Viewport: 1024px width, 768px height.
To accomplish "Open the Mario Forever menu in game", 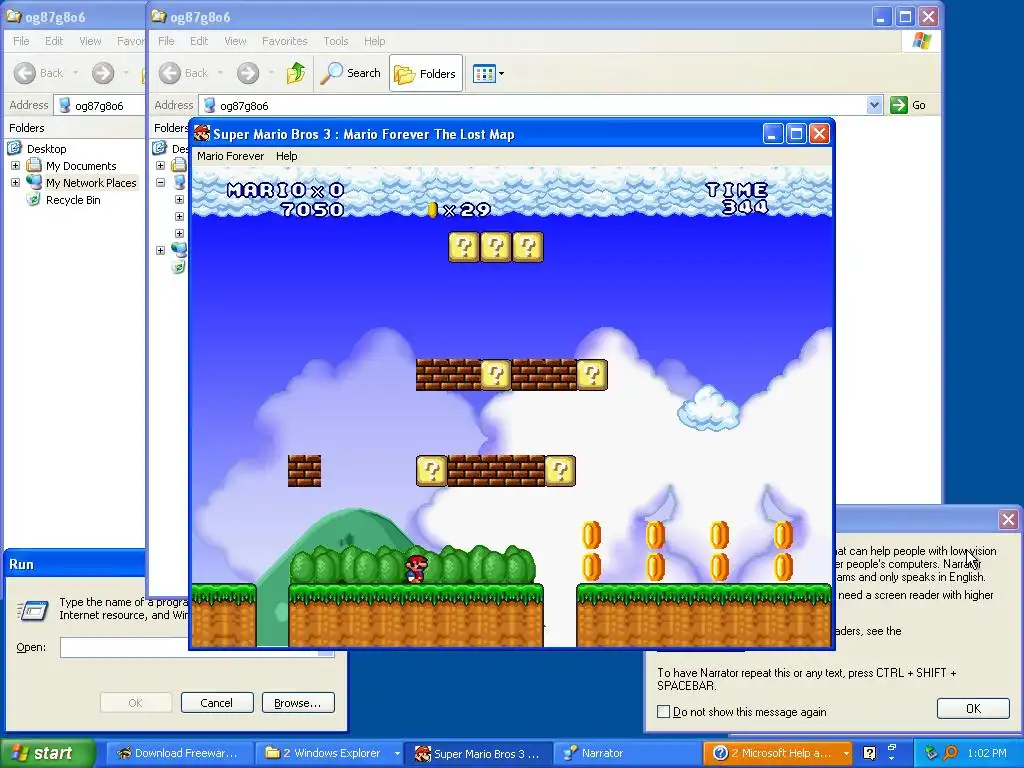I will pyautogui.click(x=231, y=156).
